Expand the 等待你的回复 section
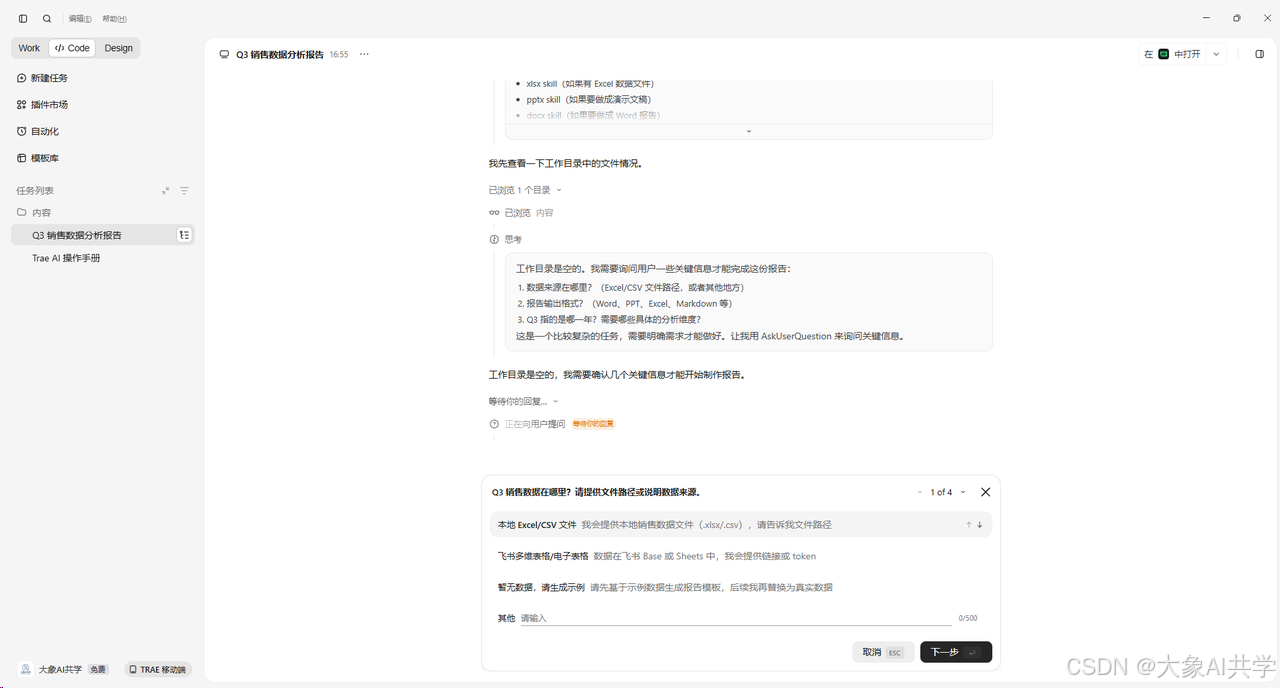 (x=523, y=401)
